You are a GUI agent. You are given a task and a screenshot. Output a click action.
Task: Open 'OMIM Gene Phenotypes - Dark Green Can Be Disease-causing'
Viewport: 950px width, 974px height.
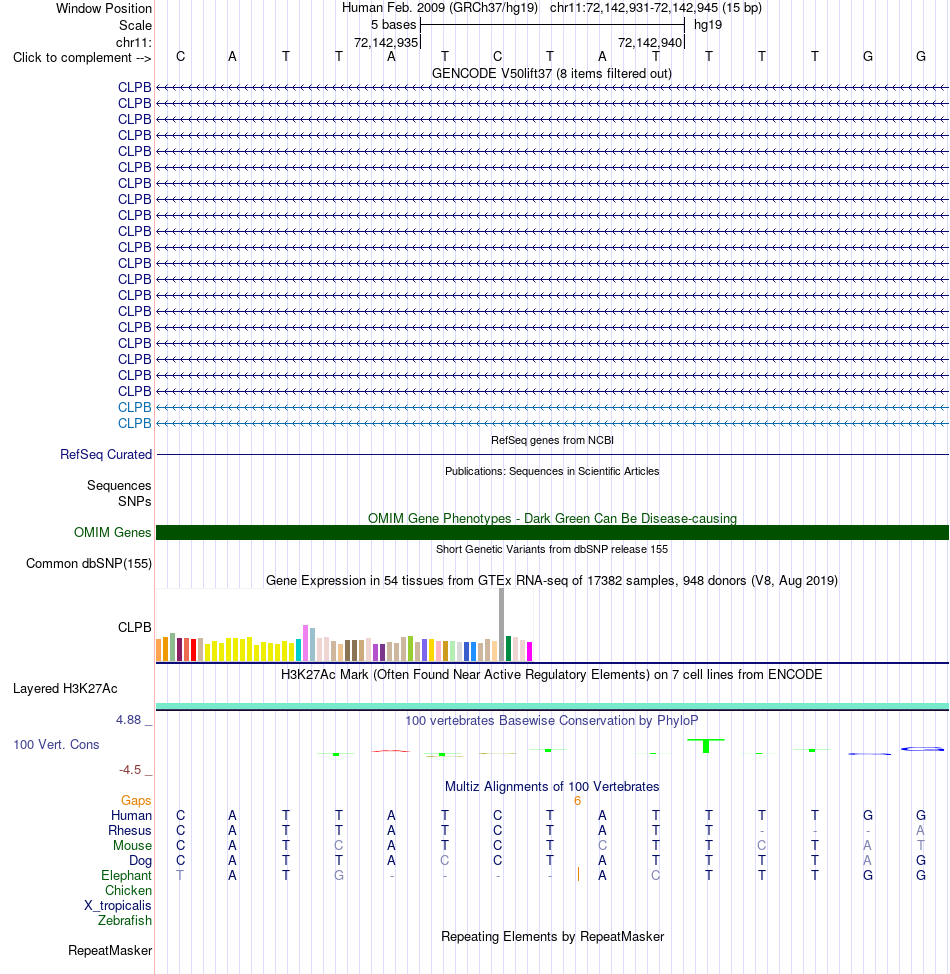click(x=552, y=518)
